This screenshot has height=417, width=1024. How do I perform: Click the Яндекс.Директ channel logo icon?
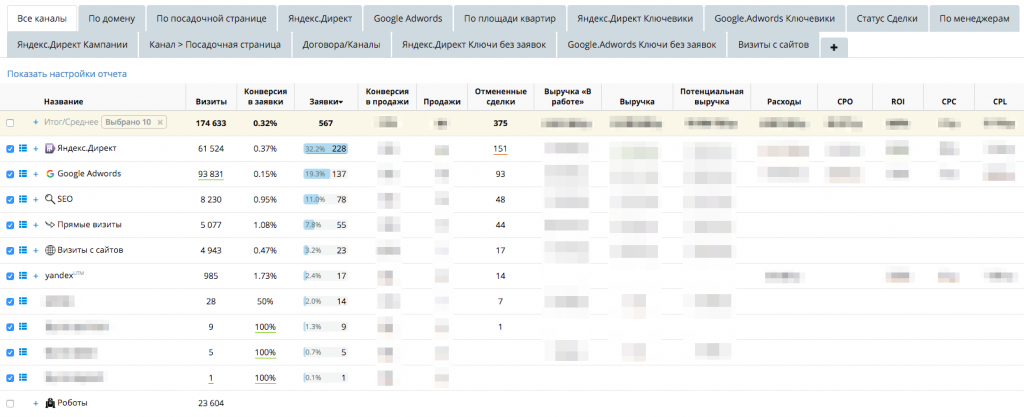(x=50, y=148)
